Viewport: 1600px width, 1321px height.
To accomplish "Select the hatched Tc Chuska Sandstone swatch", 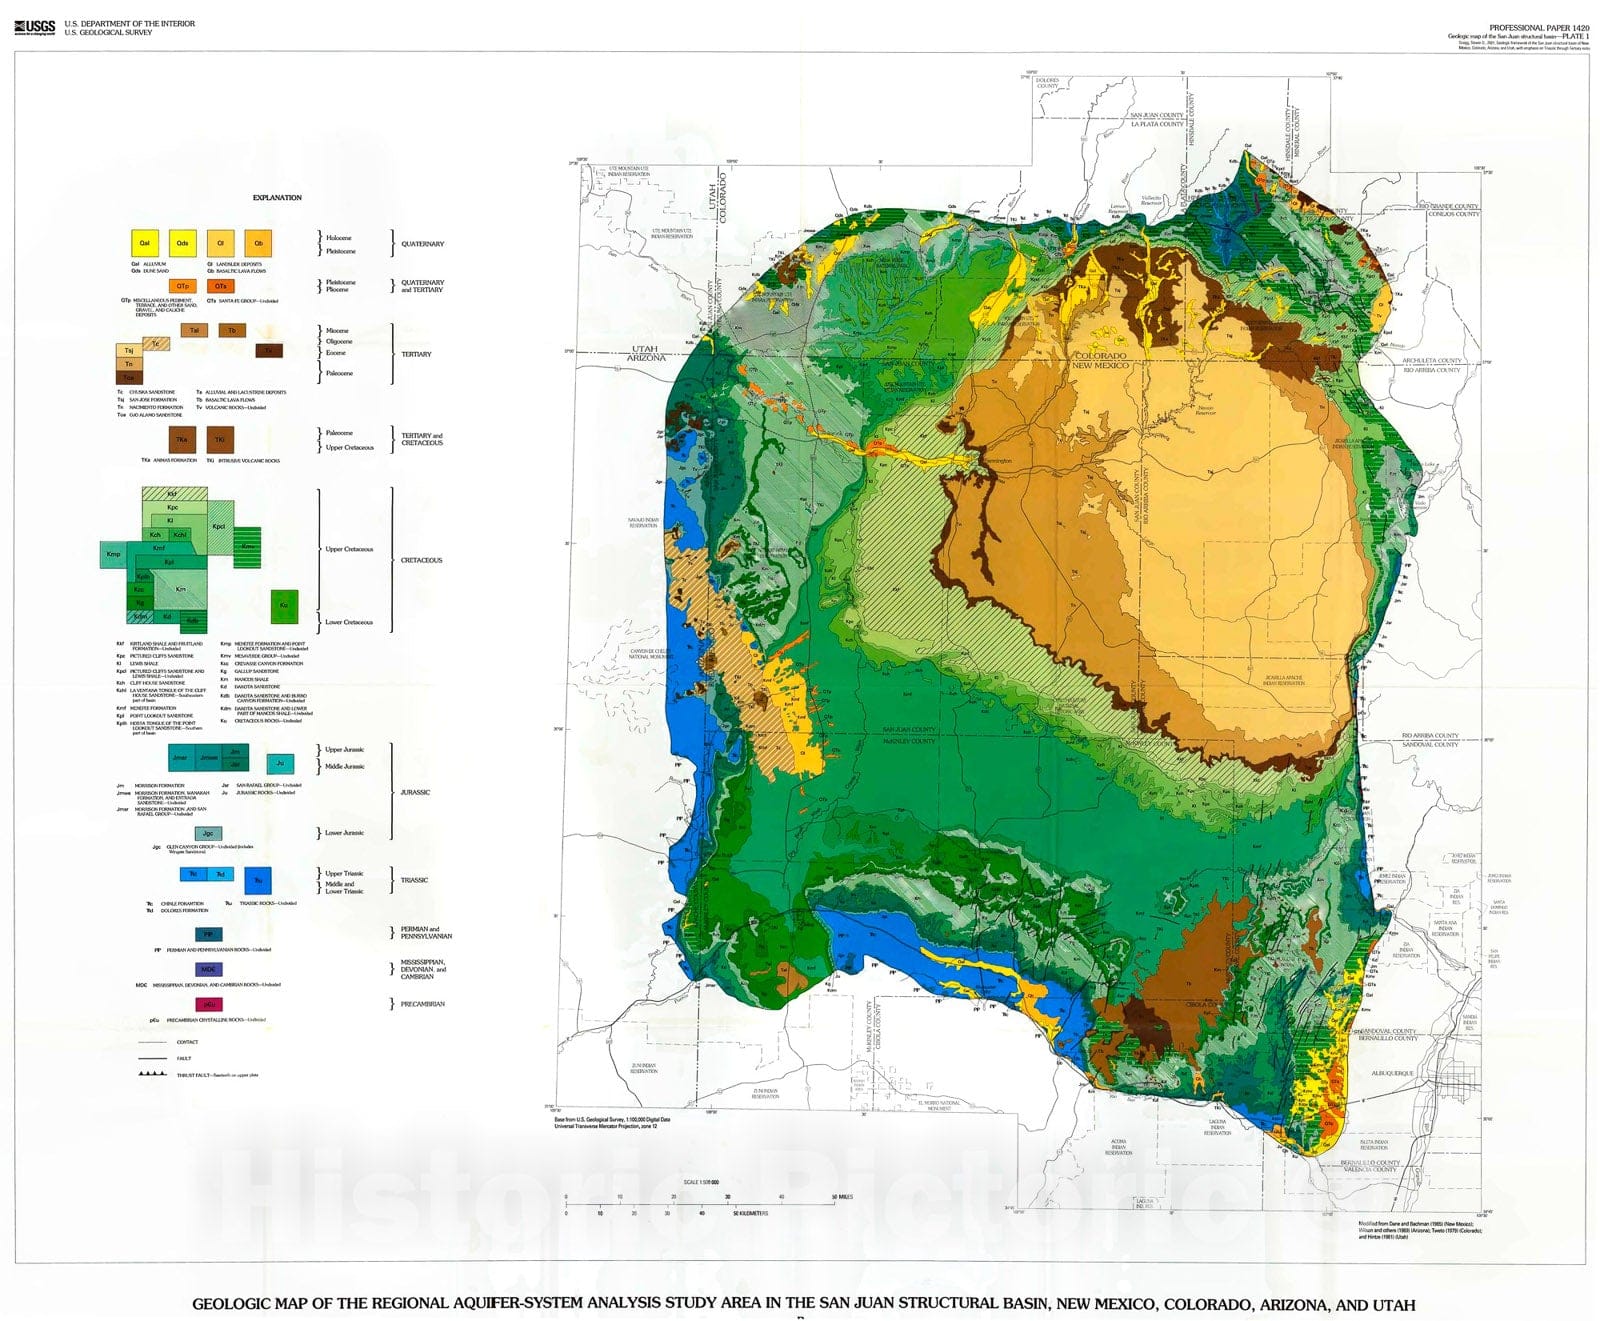I will tap(158, 344).
